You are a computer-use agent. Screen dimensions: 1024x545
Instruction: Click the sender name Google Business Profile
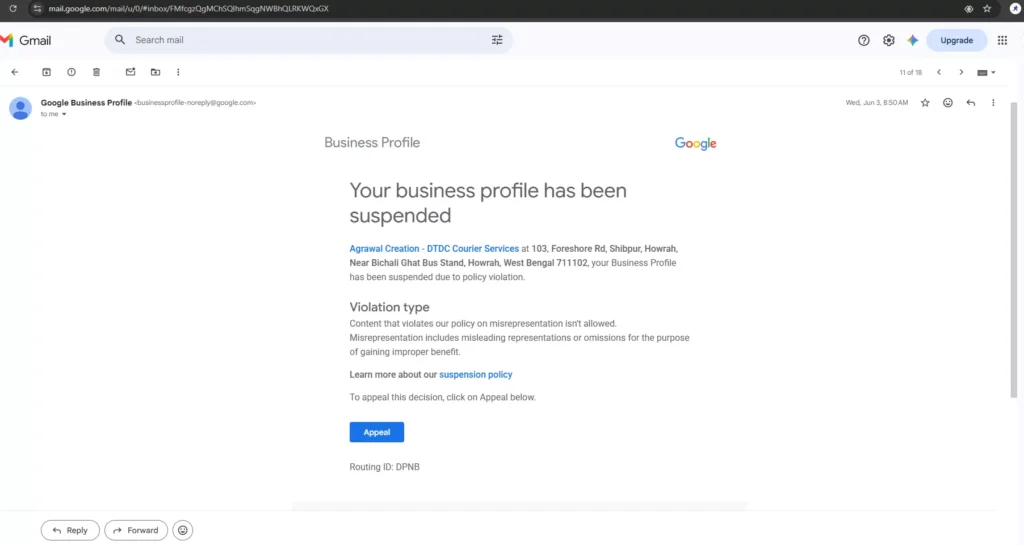pyautogui.click(x=86, y=102)
